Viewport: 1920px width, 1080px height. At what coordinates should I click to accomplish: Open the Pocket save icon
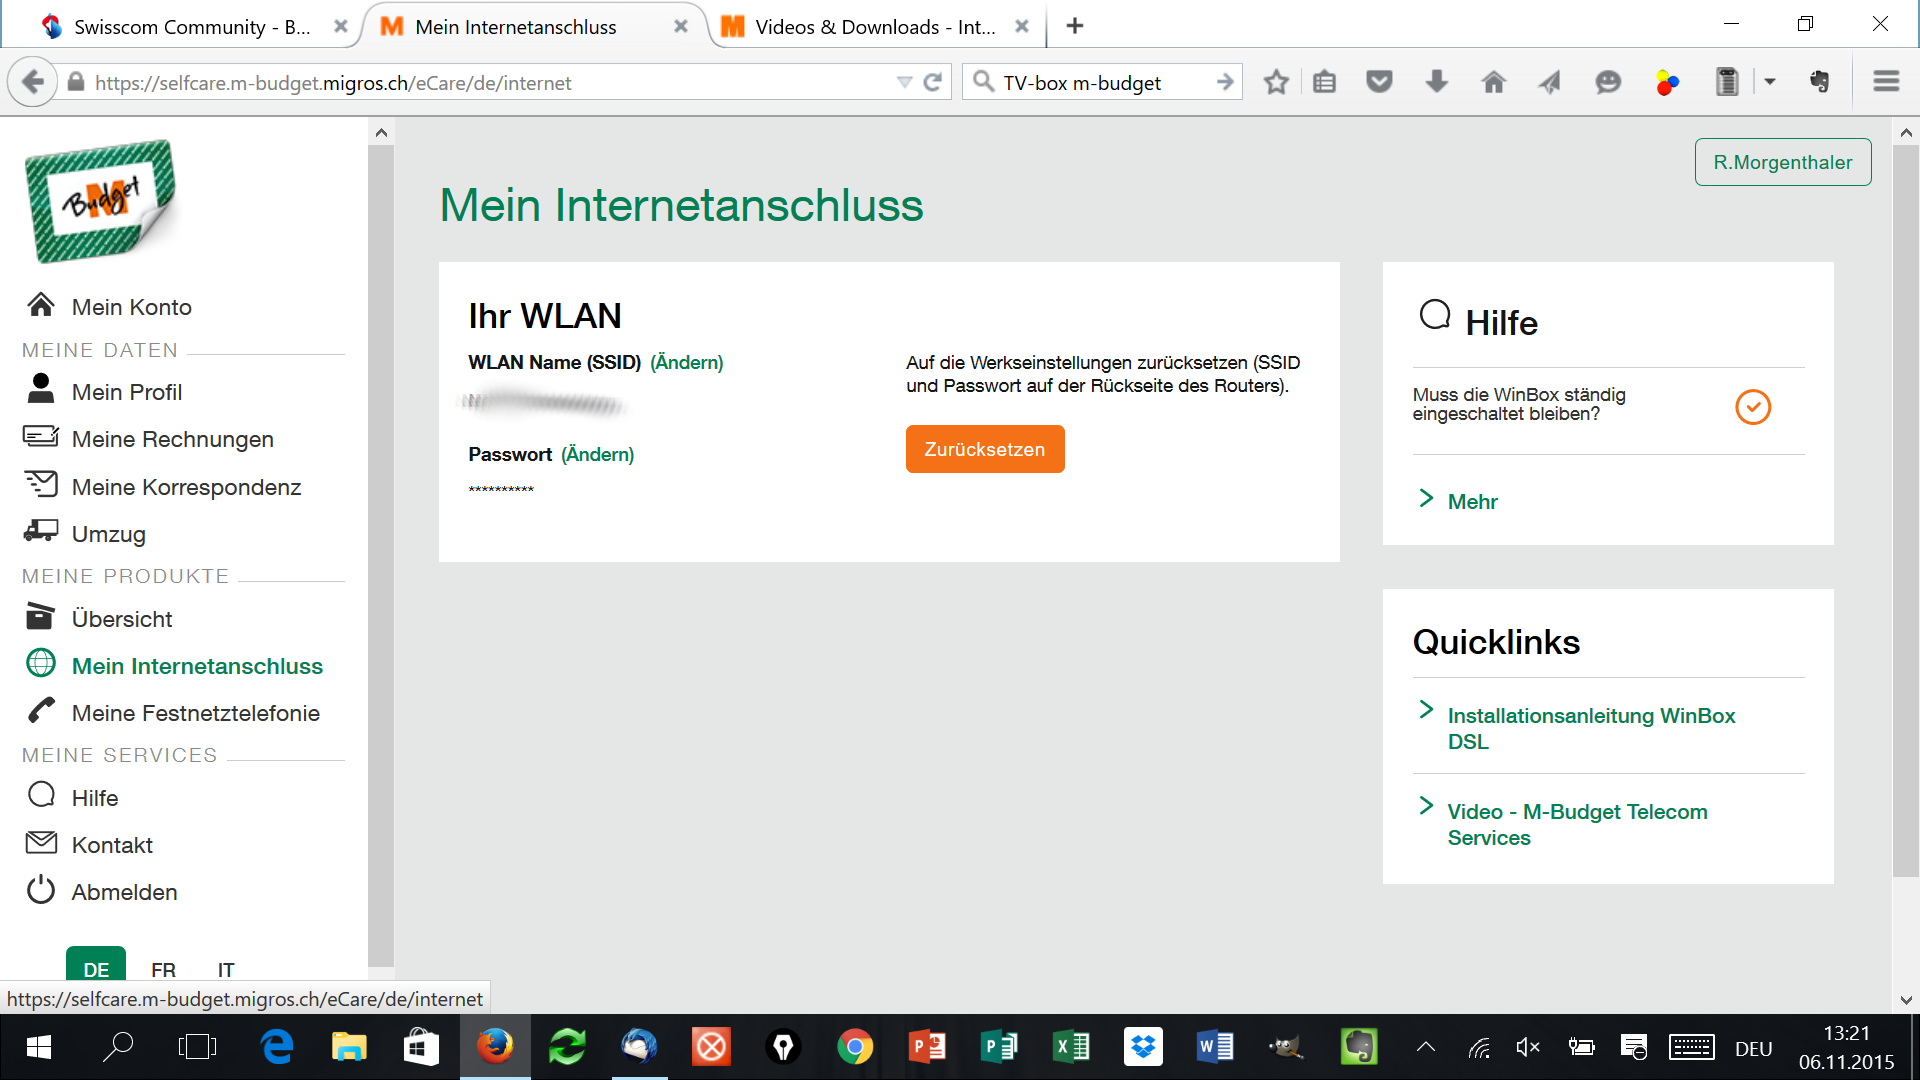[x=1380, y=82]
